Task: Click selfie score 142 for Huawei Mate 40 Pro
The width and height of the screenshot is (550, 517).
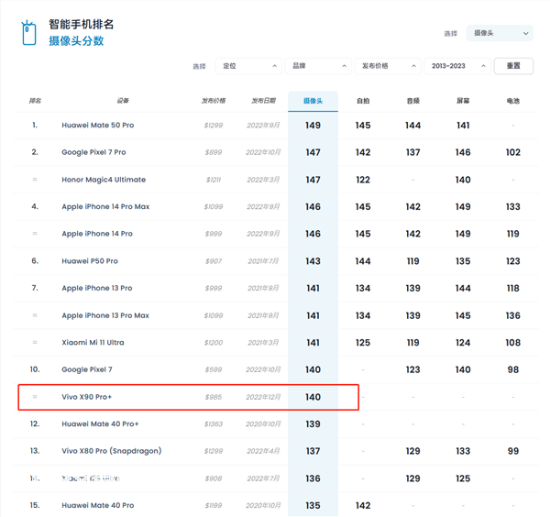Action: coord(363,505)
